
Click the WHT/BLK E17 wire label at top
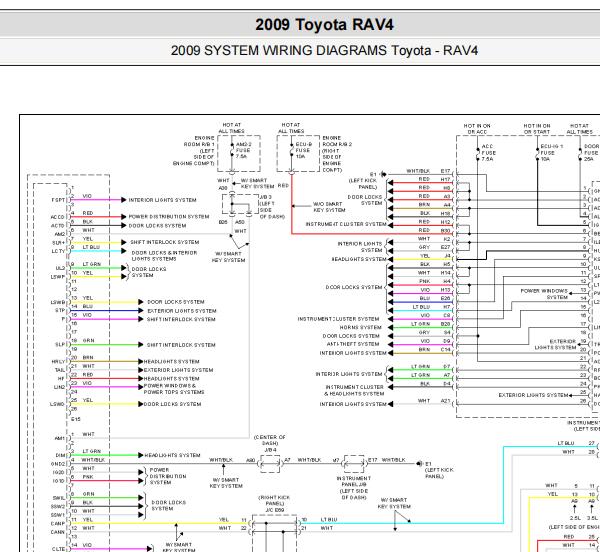point(428,171)
